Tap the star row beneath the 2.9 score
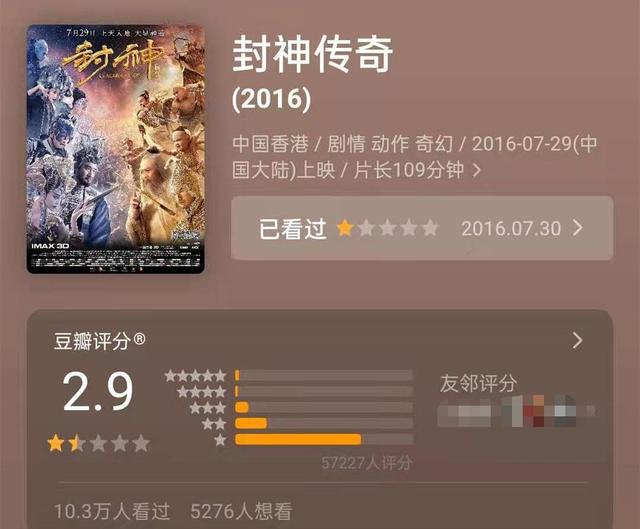The width and height of the screenshot is (640, 529). coord(98,443)
